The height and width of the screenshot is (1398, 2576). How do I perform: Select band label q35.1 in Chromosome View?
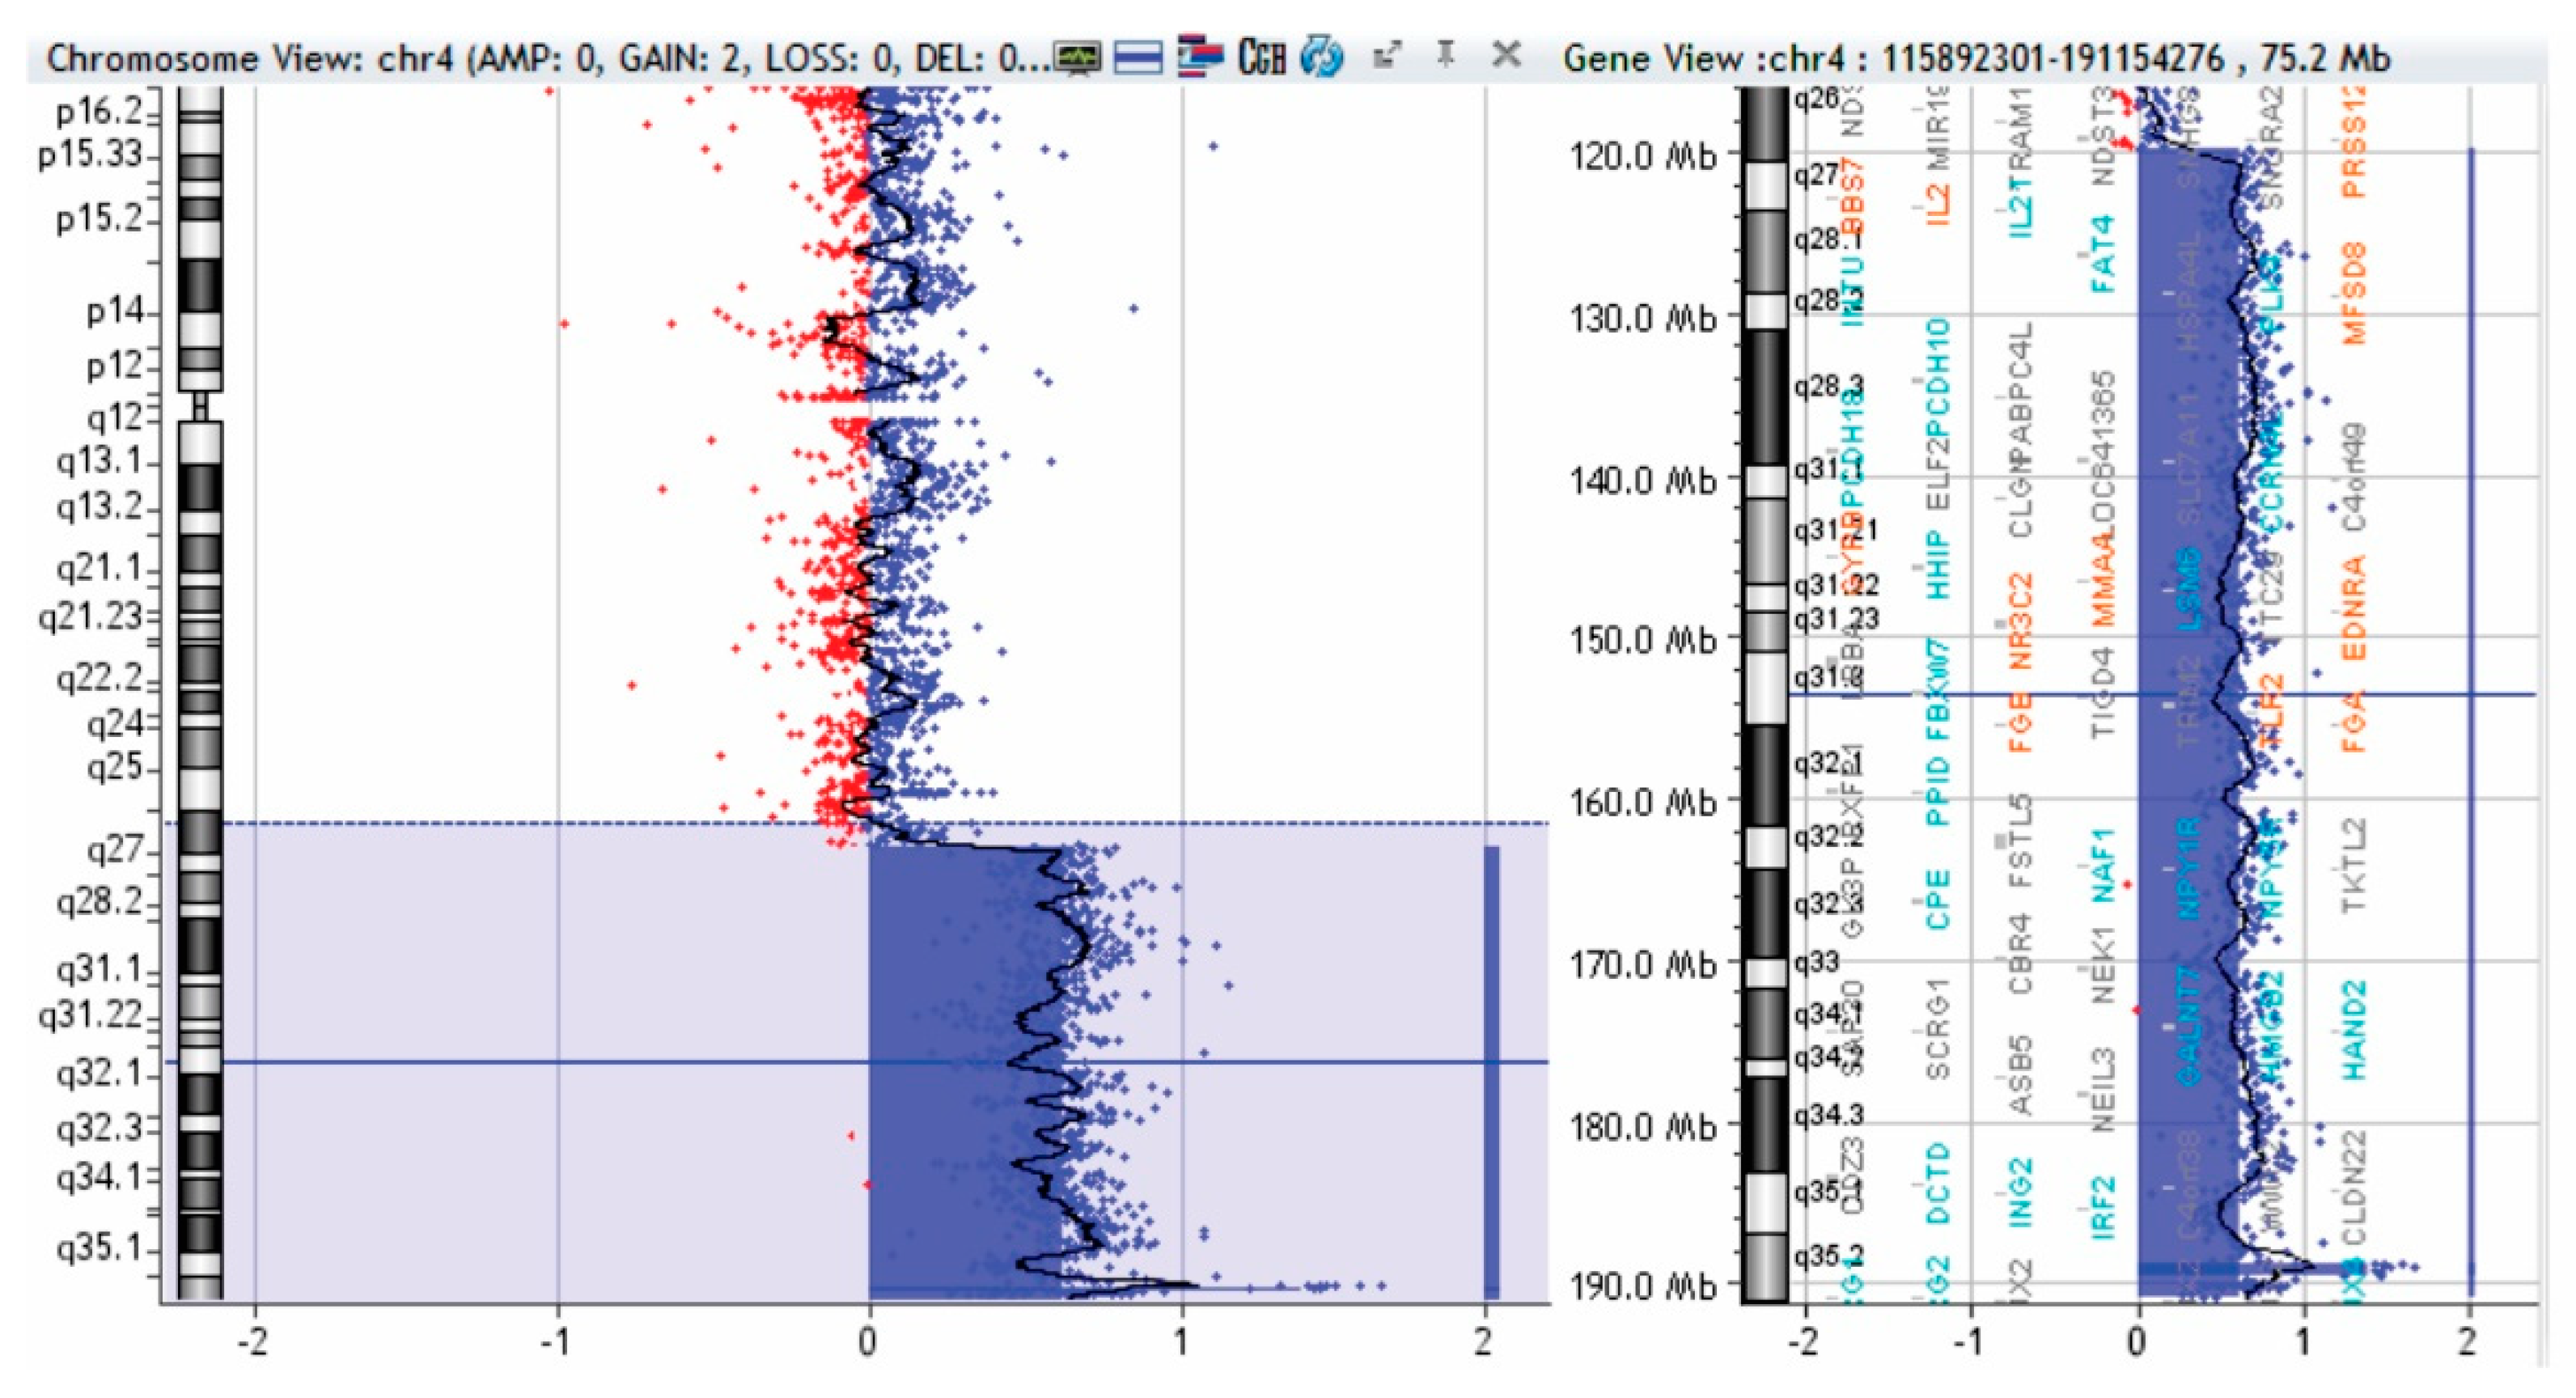pos(101,1248)
